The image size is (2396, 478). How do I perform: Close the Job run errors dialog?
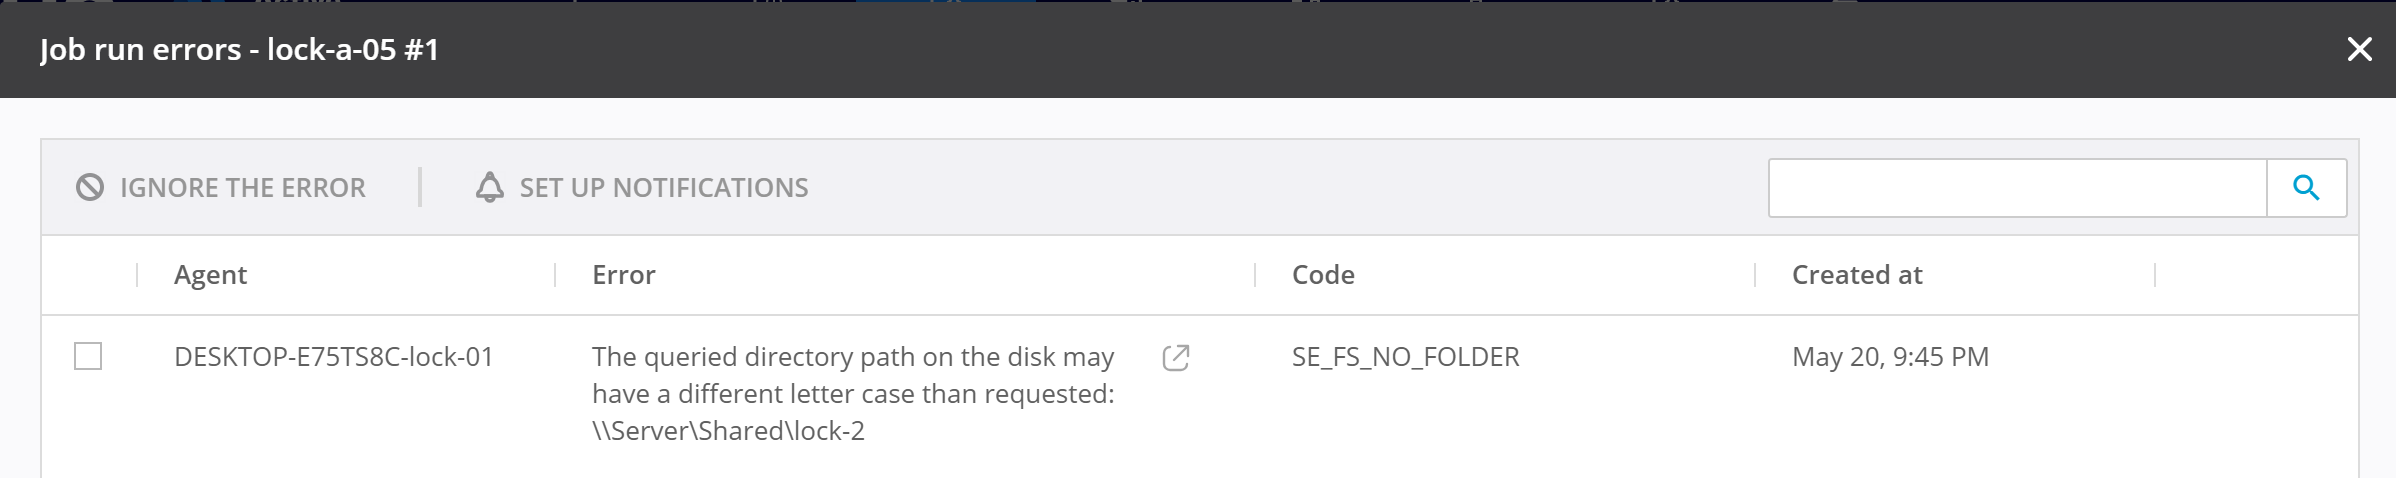tap(2359, 49)
